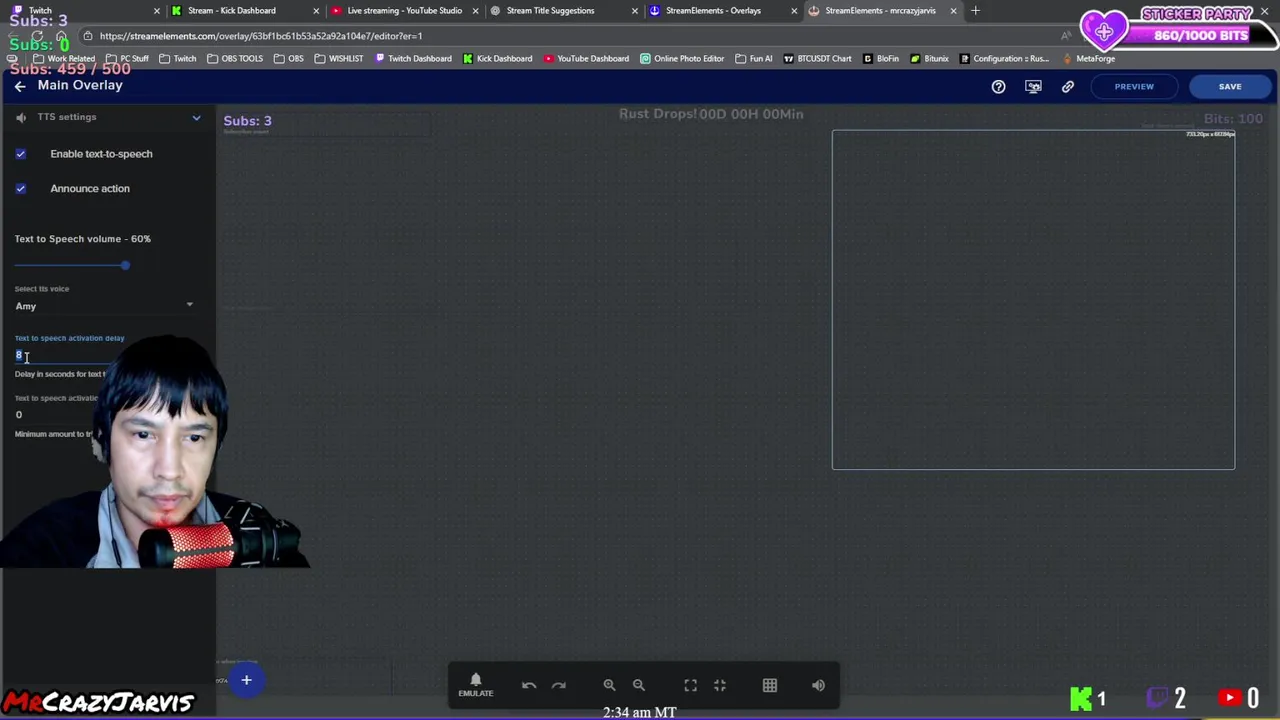
Task: Toggle Enable text-to-speech checkbox
Action: (20, 154)
